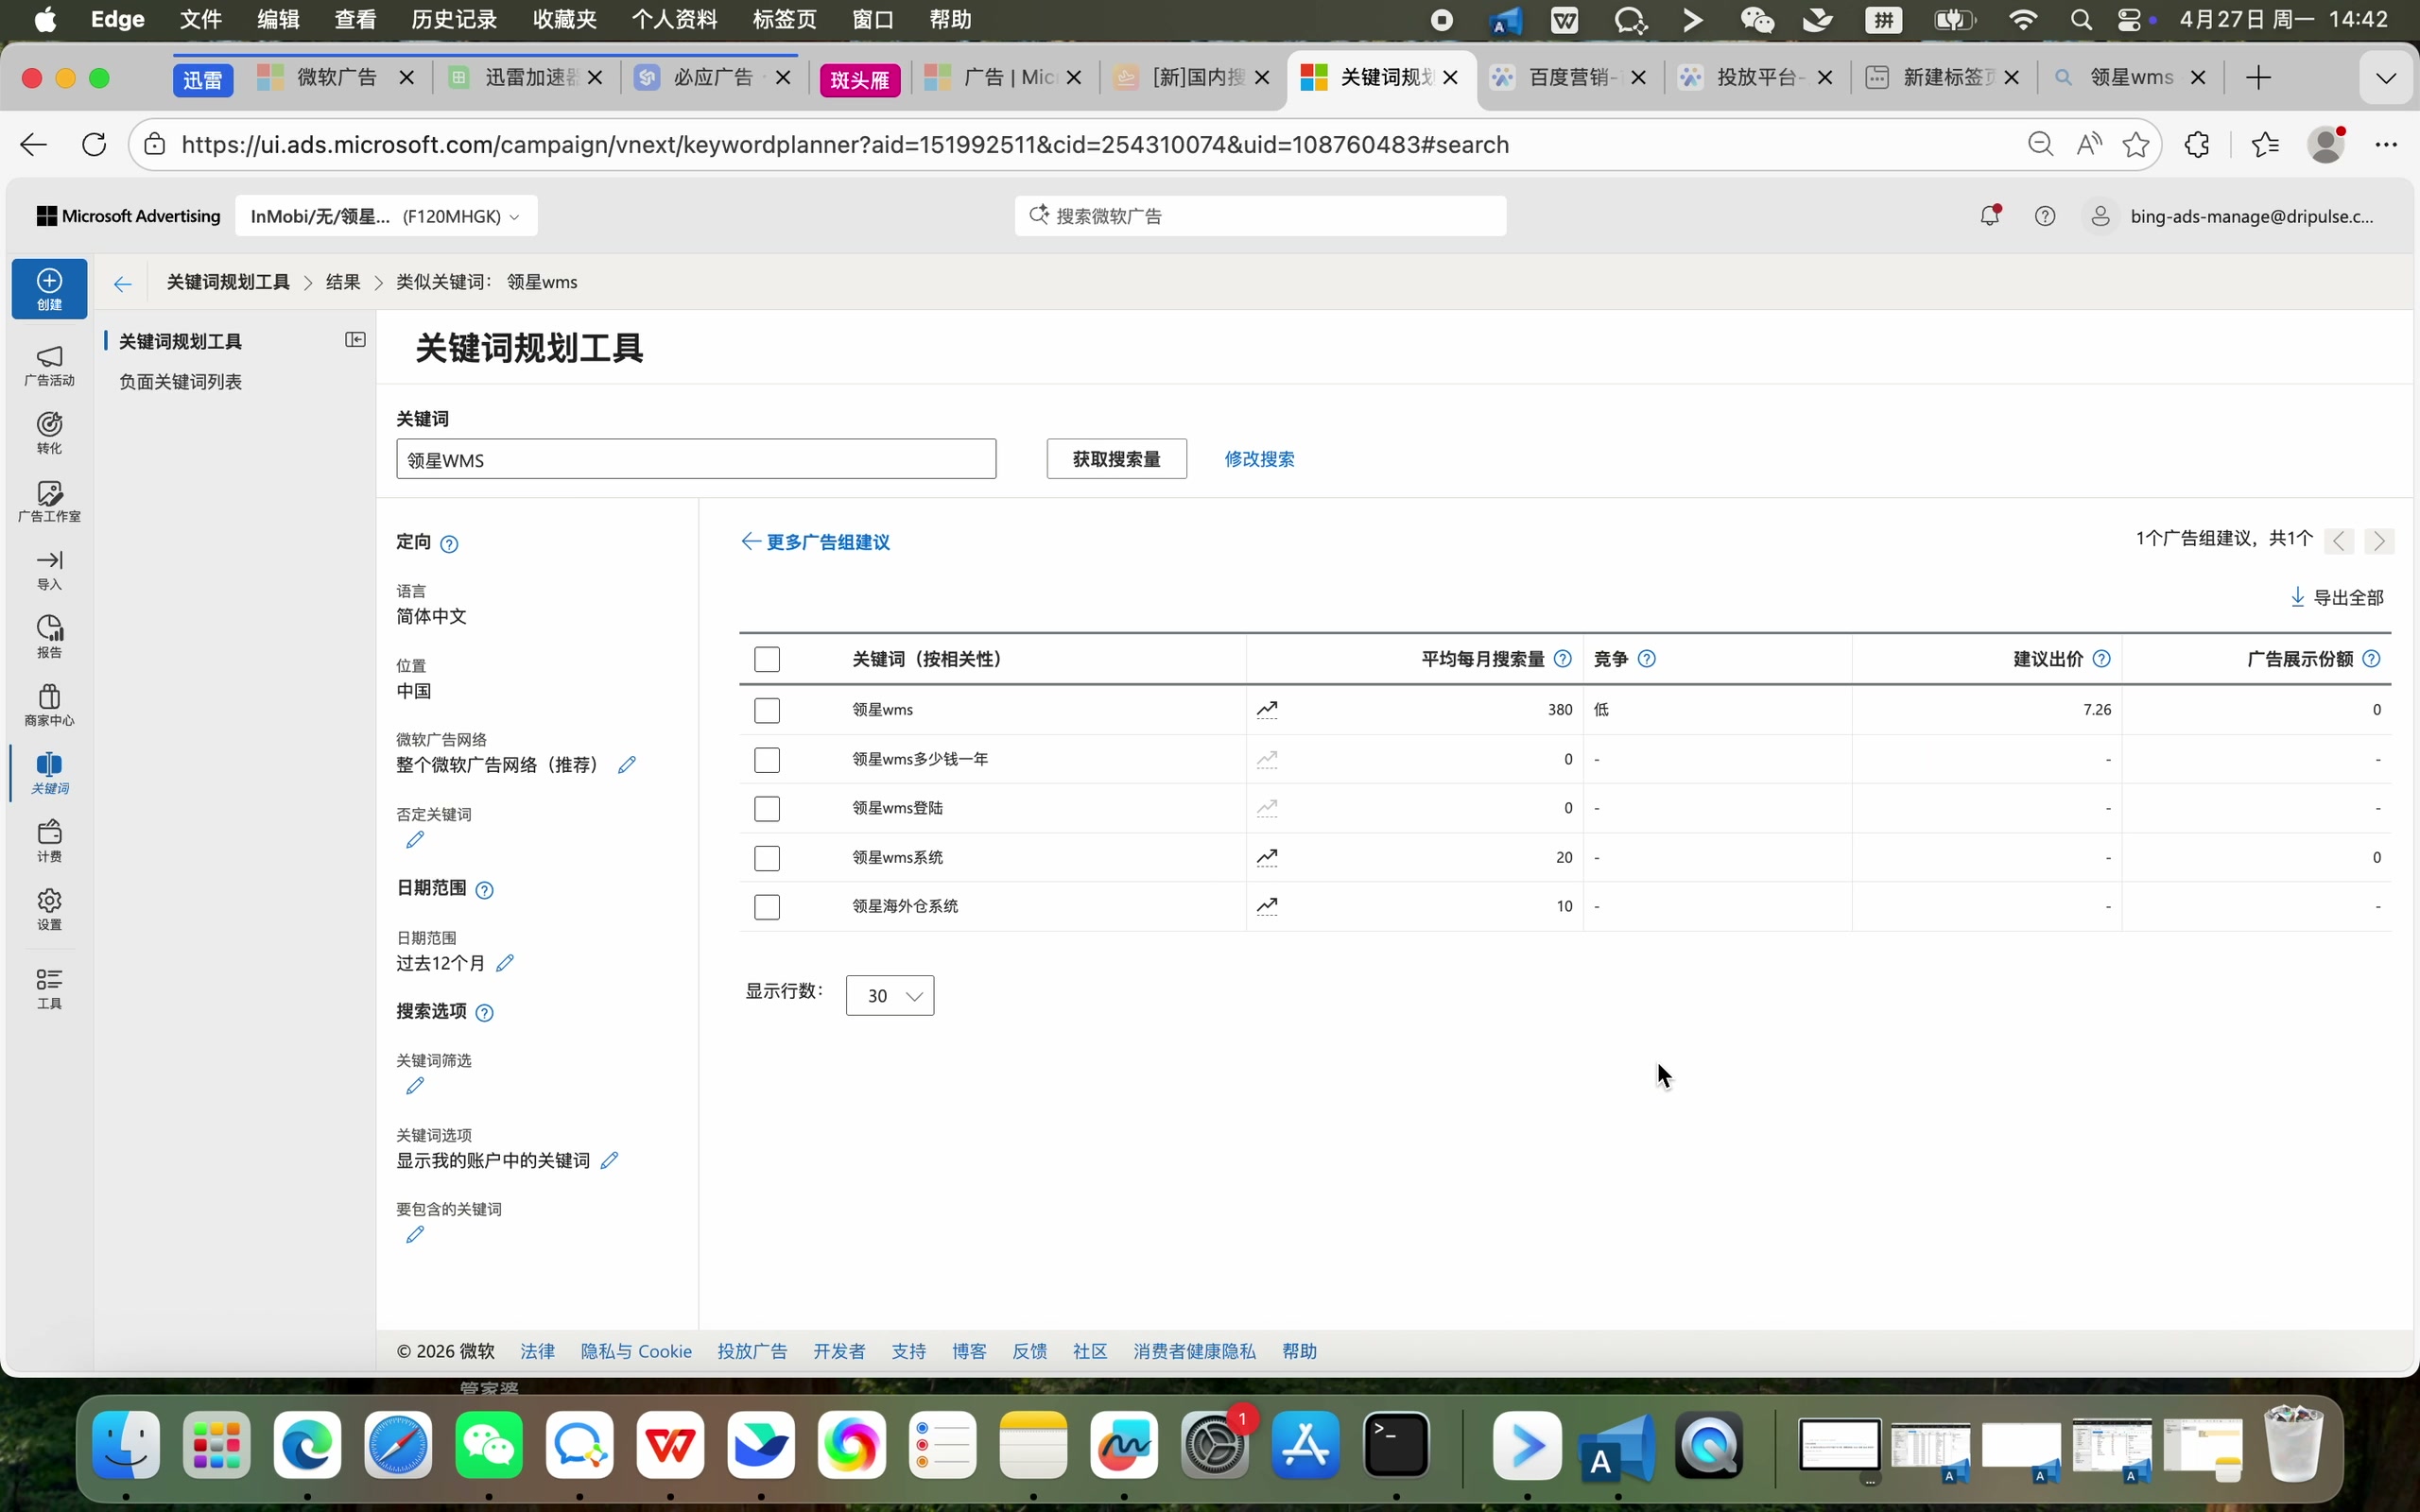Open help tooltip for 建议出价 column

[x=2102, y=659]
